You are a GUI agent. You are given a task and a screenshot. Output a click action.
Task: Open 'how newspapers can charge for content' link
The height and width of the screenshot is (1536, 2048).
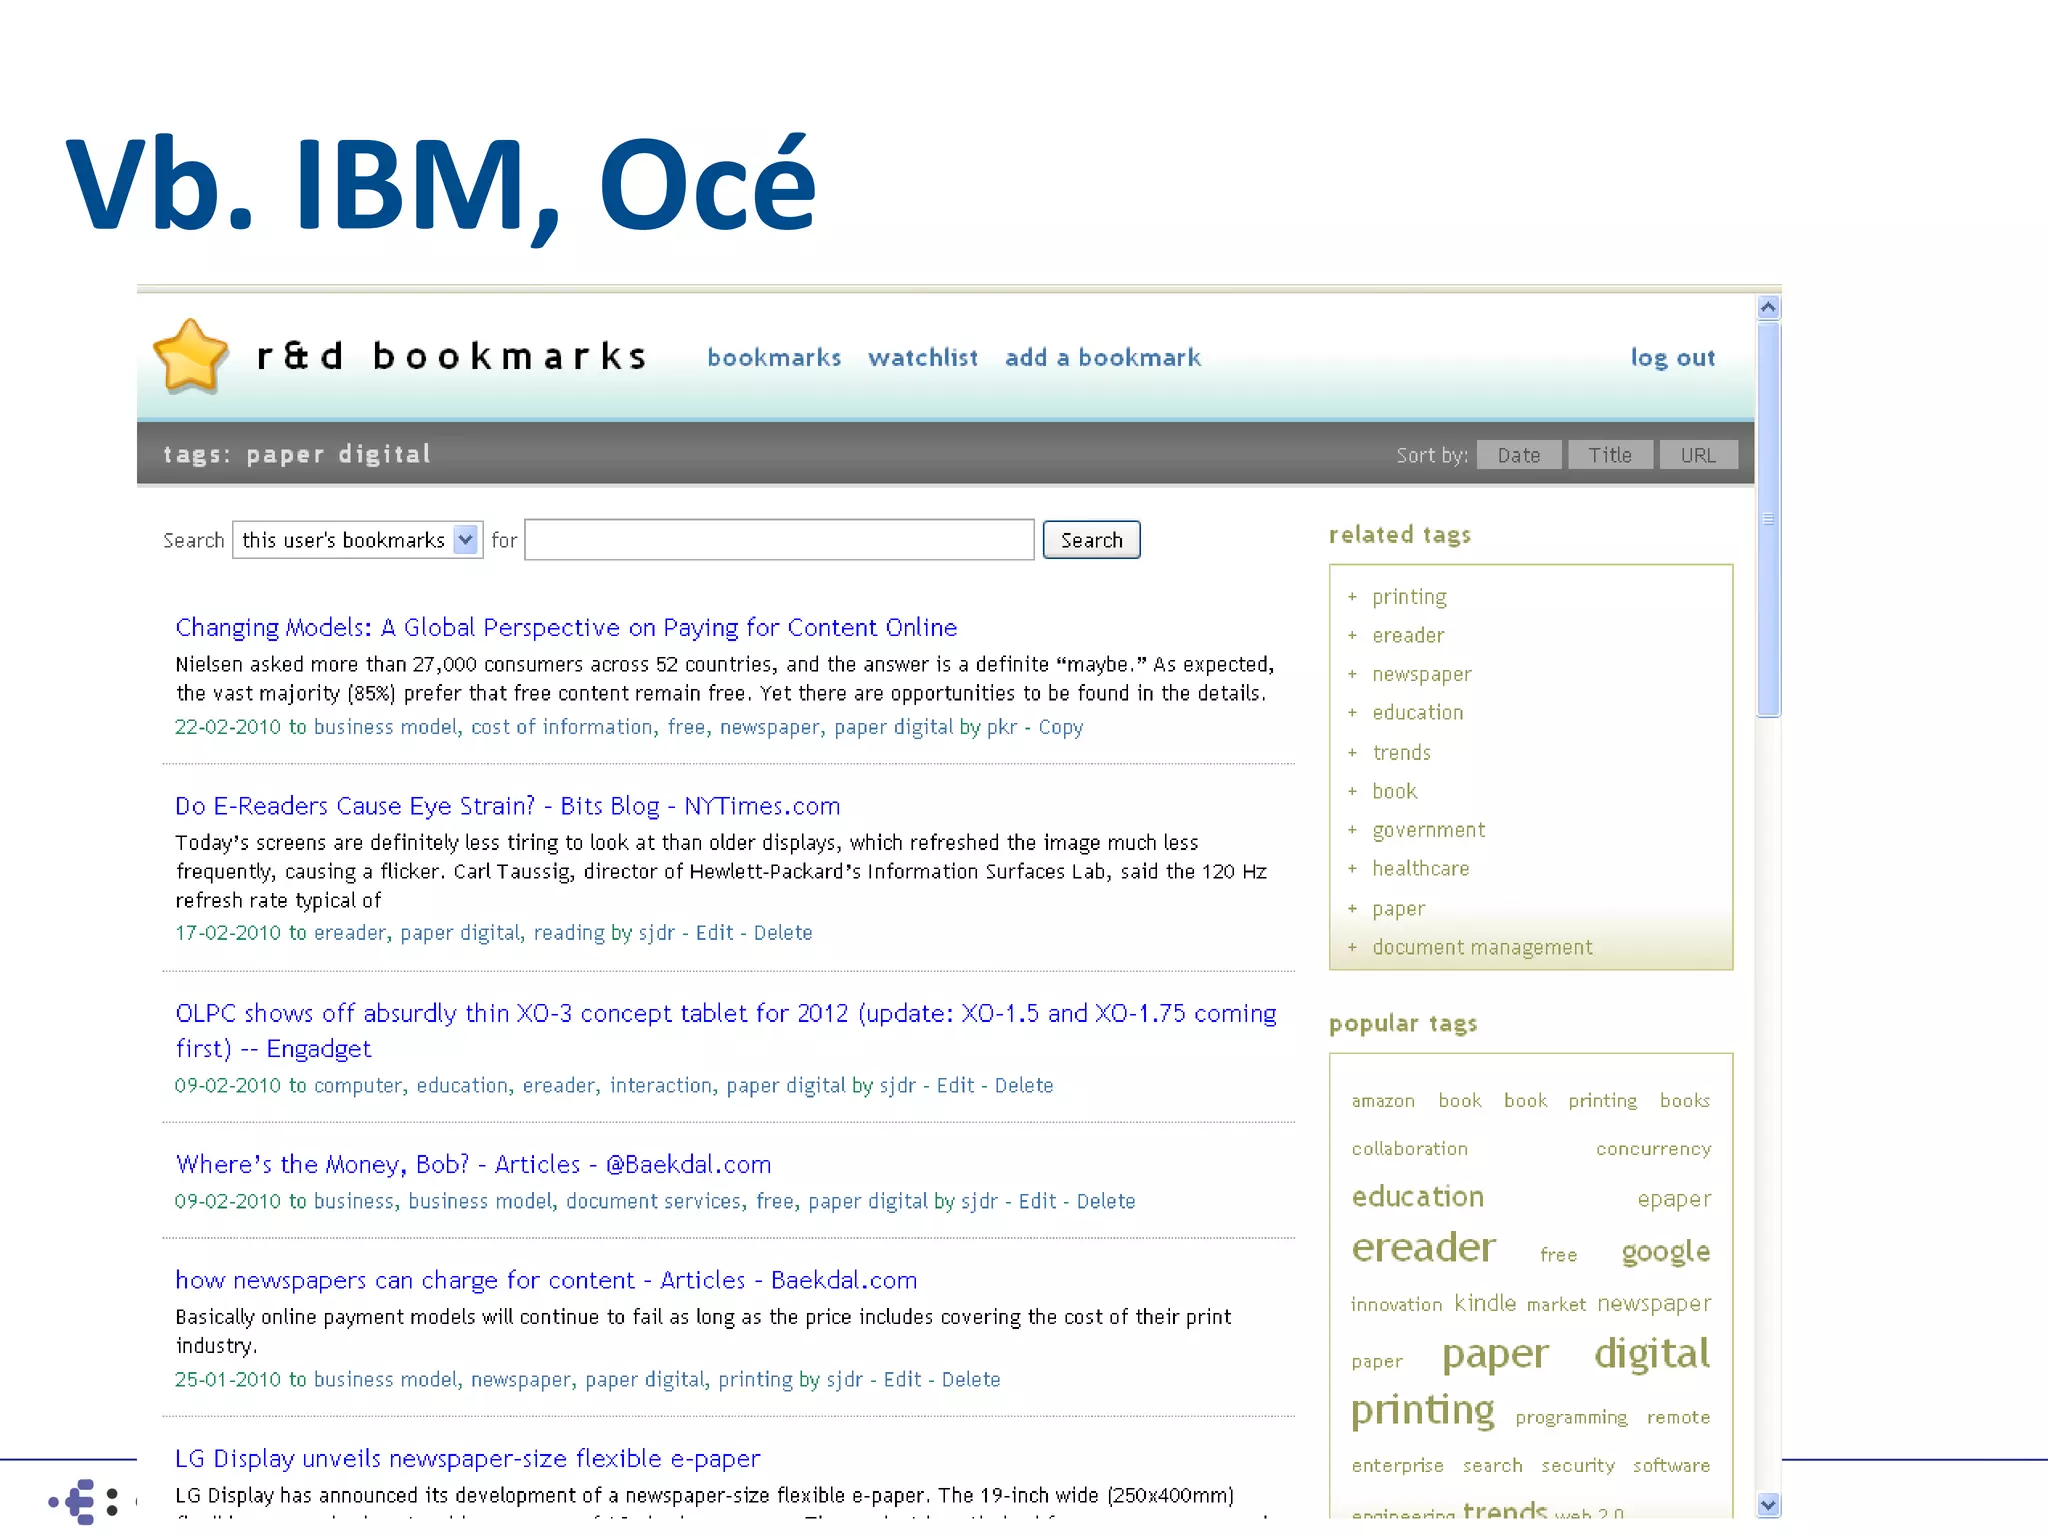coord(546,1280)
